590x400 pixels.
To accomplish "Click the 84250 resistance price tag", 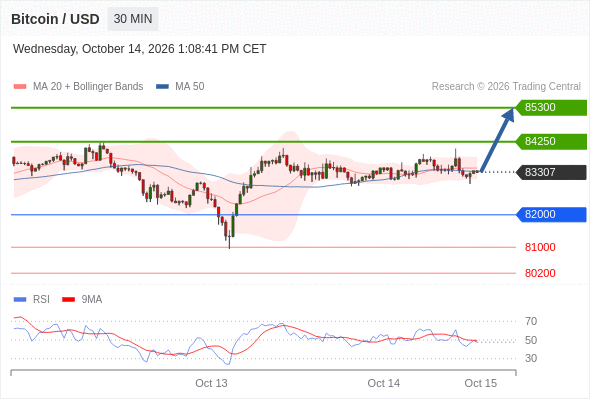I will pyautogui.click(x=551, y=141).
